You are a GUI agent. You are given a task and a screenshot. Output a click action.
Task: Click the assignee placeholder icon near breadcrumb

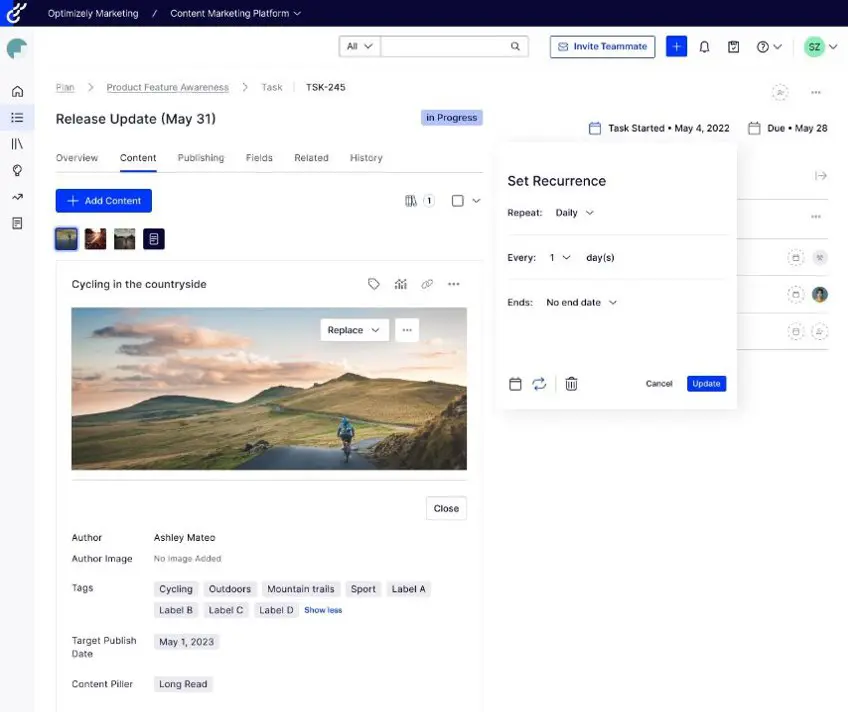780,92
